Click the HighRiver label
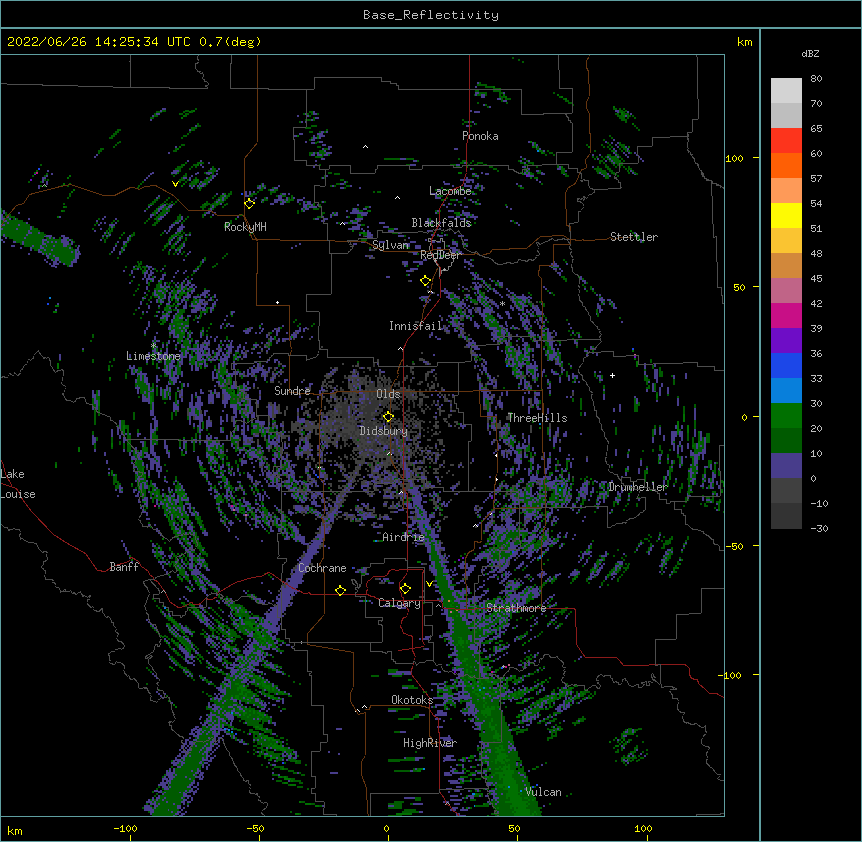Viewport: 862px width, 842px height. [x=430, y=743]
